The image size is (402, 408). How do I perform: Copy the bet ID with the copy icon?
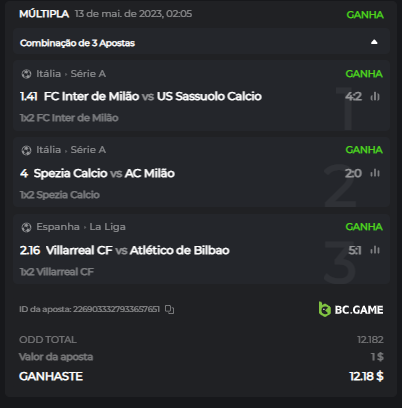tap(169, 309)
